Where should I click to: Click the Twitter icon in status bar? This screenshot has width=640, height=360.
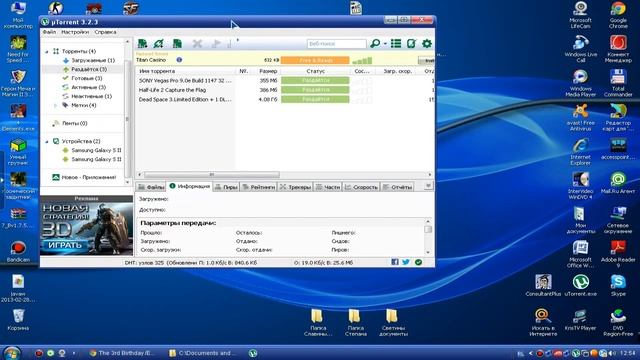[406, 262]
